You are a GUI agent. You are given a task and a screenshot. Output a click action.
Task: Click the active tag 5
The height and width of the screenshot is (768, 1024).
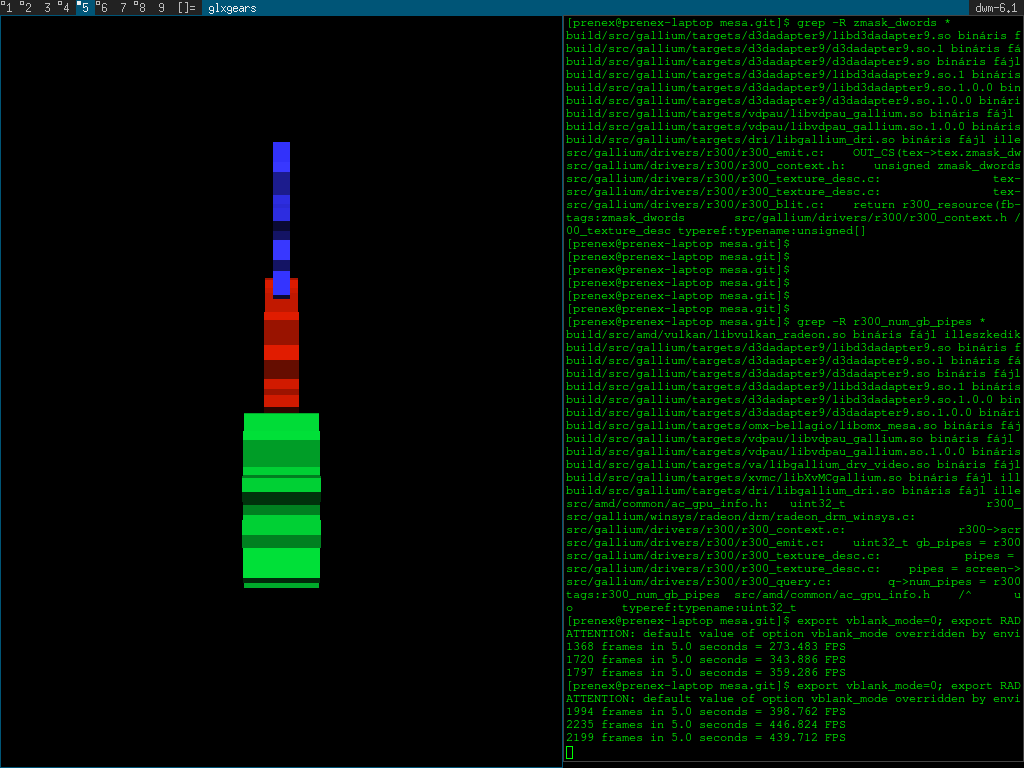tap(85, 8)
